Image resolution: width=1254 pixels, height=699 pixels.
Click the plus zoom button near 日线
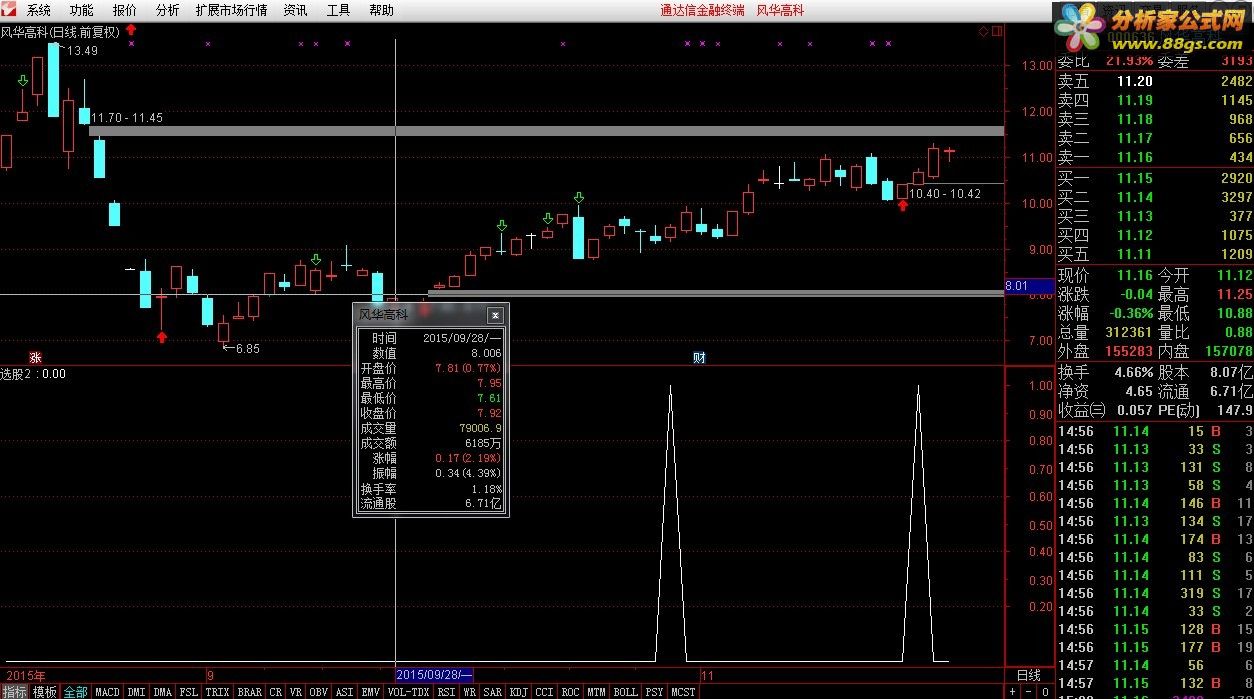point(1012,691)
